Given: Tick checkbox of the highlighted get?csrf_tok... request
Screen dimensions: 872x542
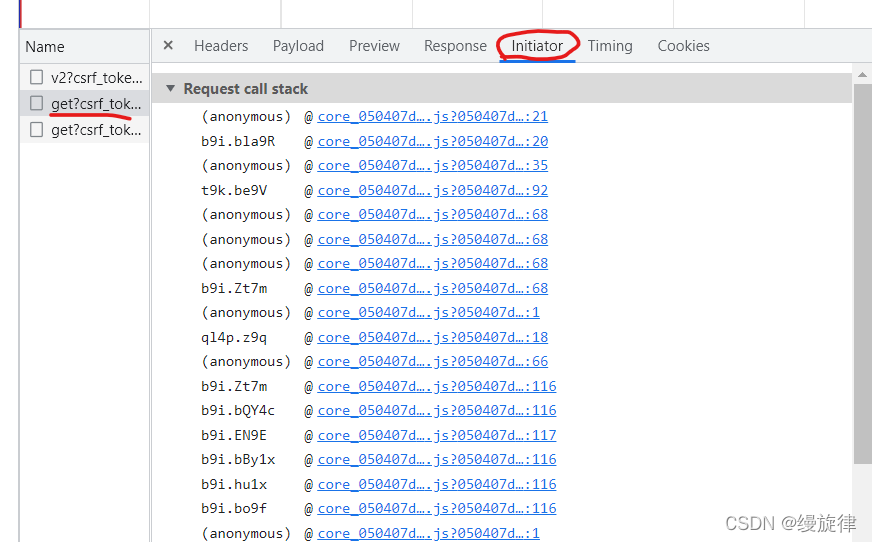Looking at the screenshot, I should pyautogui.click(x=37, y=103).
